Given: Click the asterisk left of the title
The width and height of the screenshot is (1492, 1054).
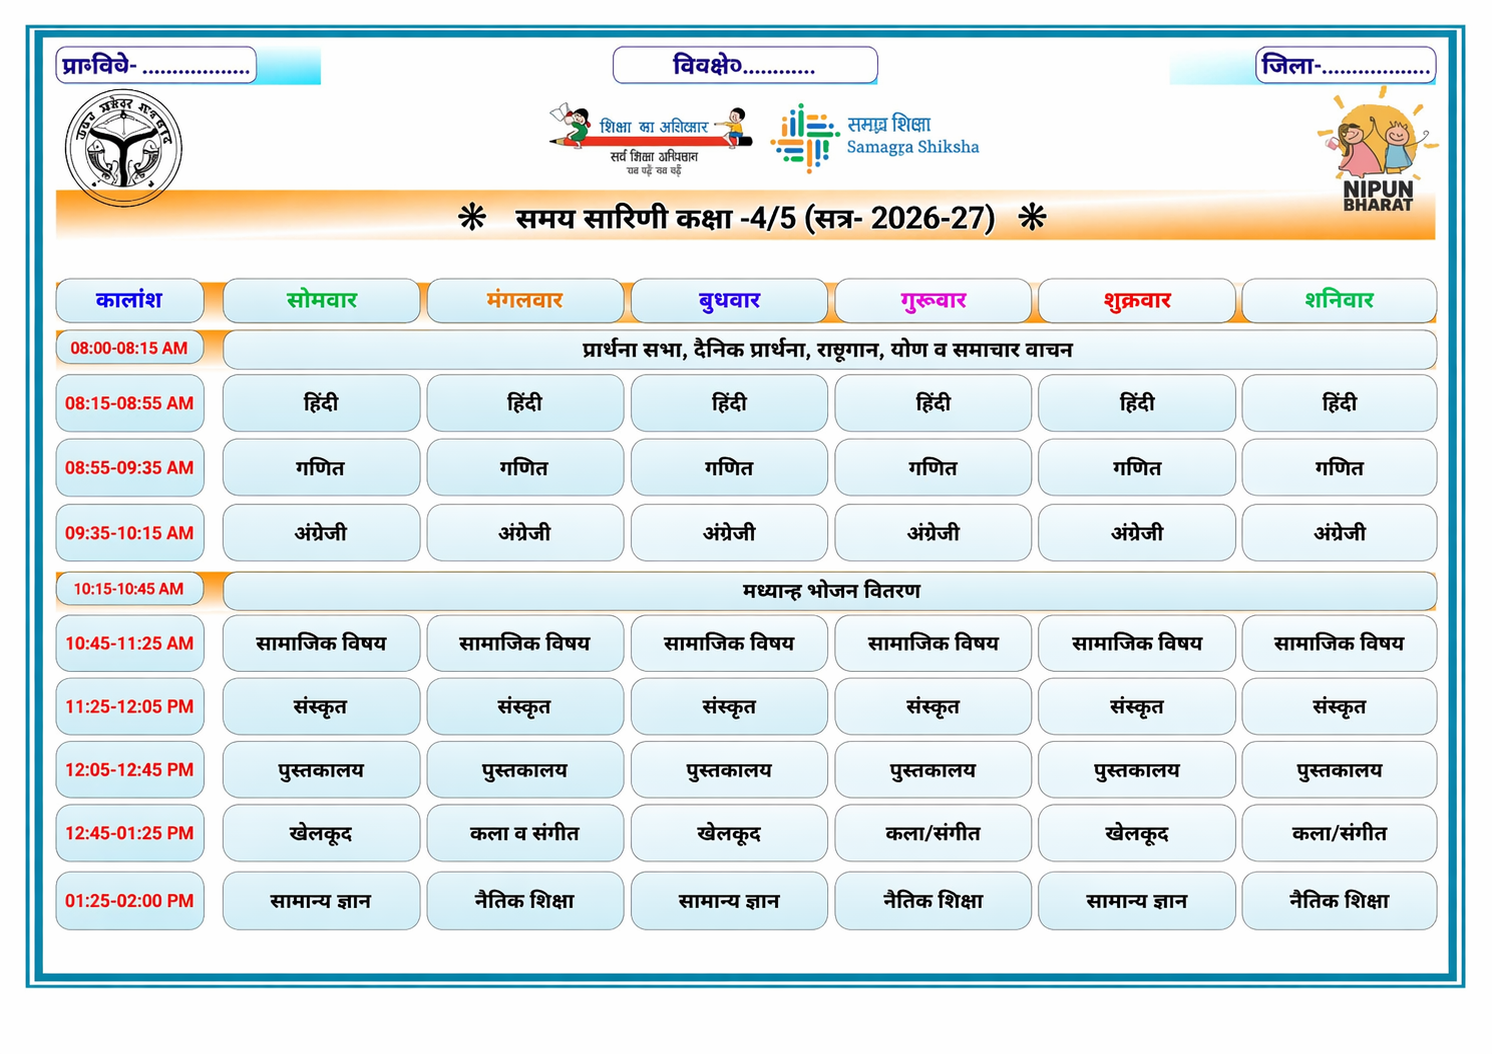Looking at the screenshot, I should pos(472,218).
